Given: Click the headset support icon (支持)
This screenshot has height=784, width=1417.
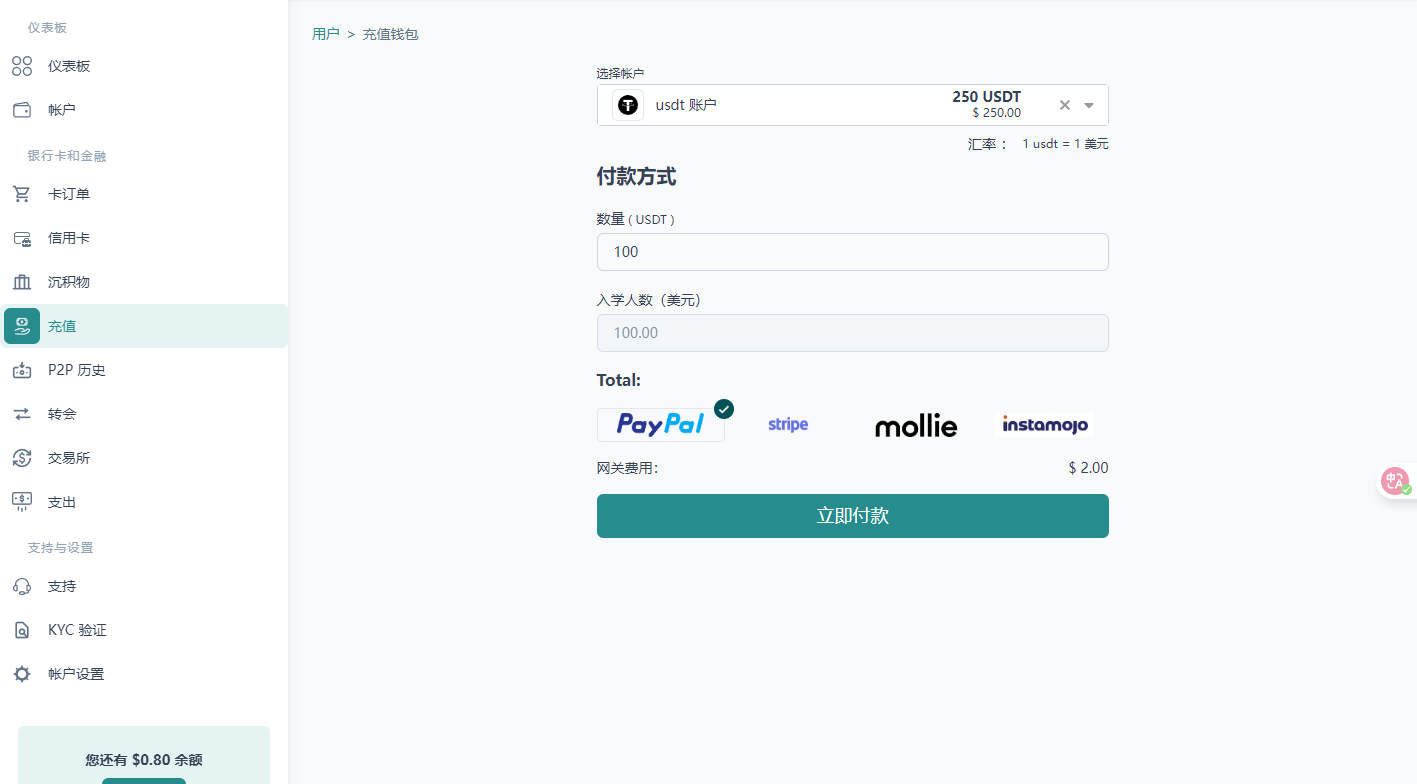Looking at the screenshot, I should (x=22, y=586).
